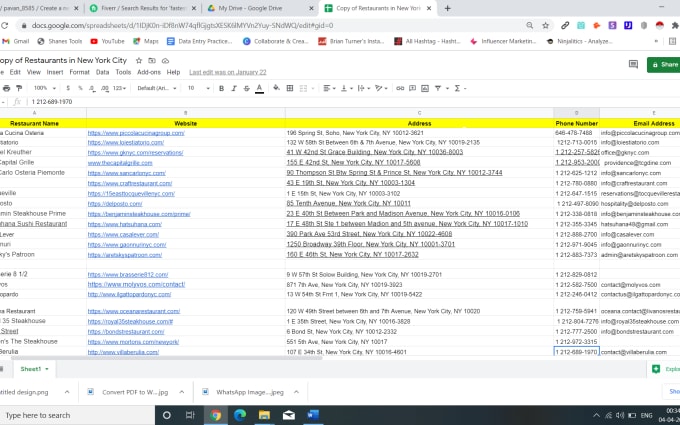Open the more formats 123 dropdown
This screenshot has height=425, width=680.
[x=119, y=88]
